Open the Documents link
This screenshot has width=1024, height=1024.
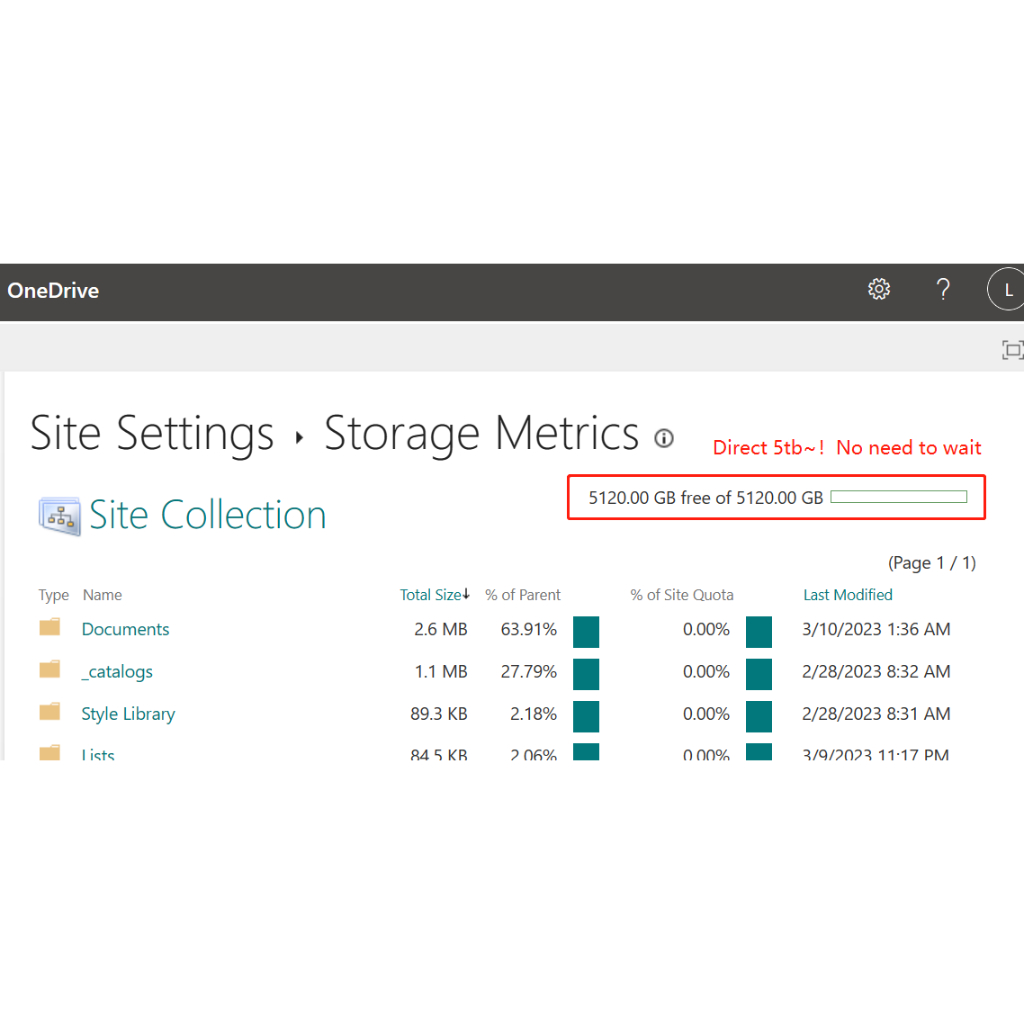pos(125,629)
